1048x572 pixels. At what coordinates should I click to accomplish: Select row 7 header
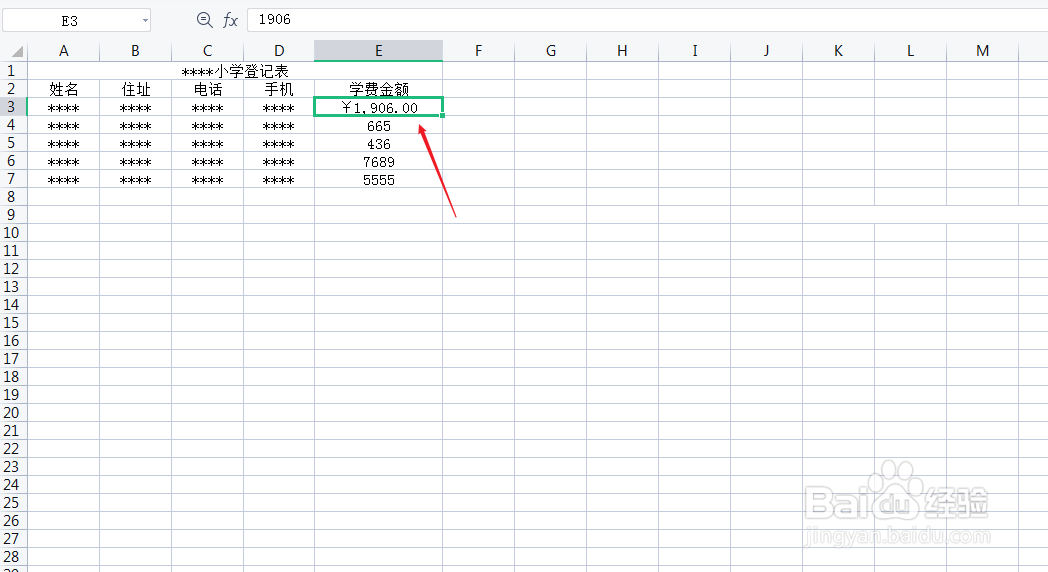(11, 178)
